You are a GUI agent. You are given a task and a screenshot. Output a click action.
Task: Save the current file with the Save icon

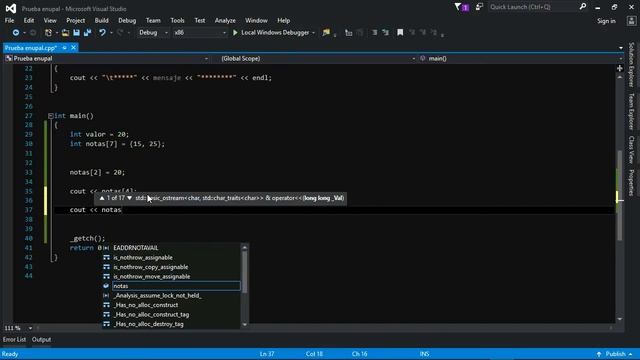(x=76, y=32)
